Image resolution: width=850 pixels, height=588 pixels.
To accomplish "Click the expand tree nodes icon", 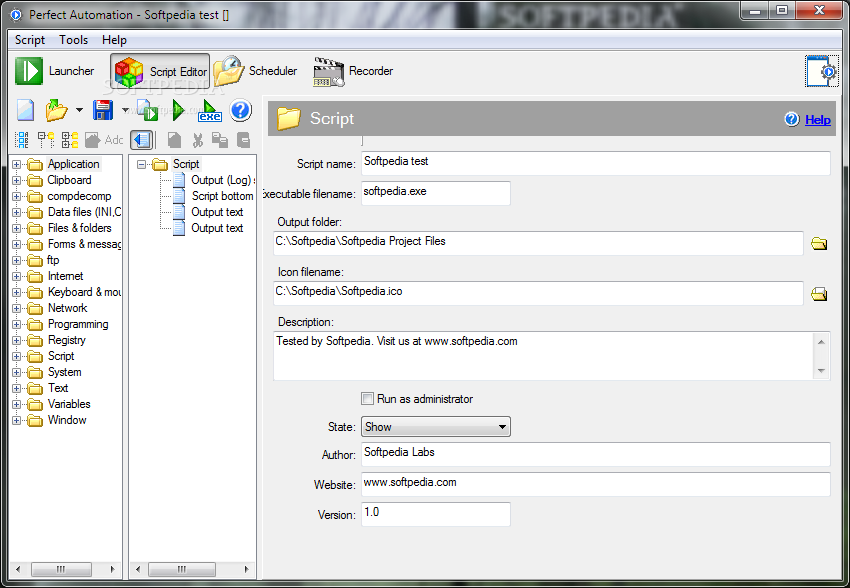I will (x=69, y=140).
